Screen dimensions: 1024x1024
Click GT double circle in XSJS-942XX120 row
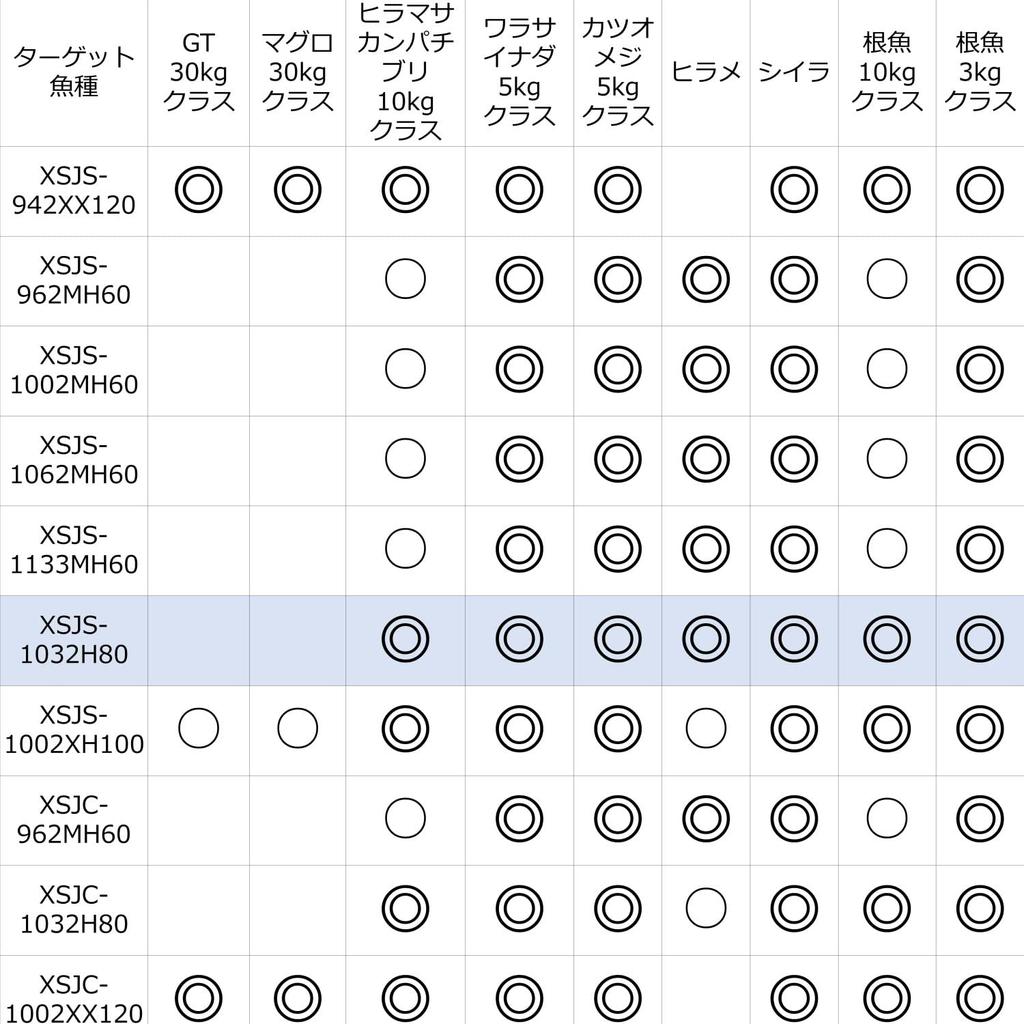point(198,190)
